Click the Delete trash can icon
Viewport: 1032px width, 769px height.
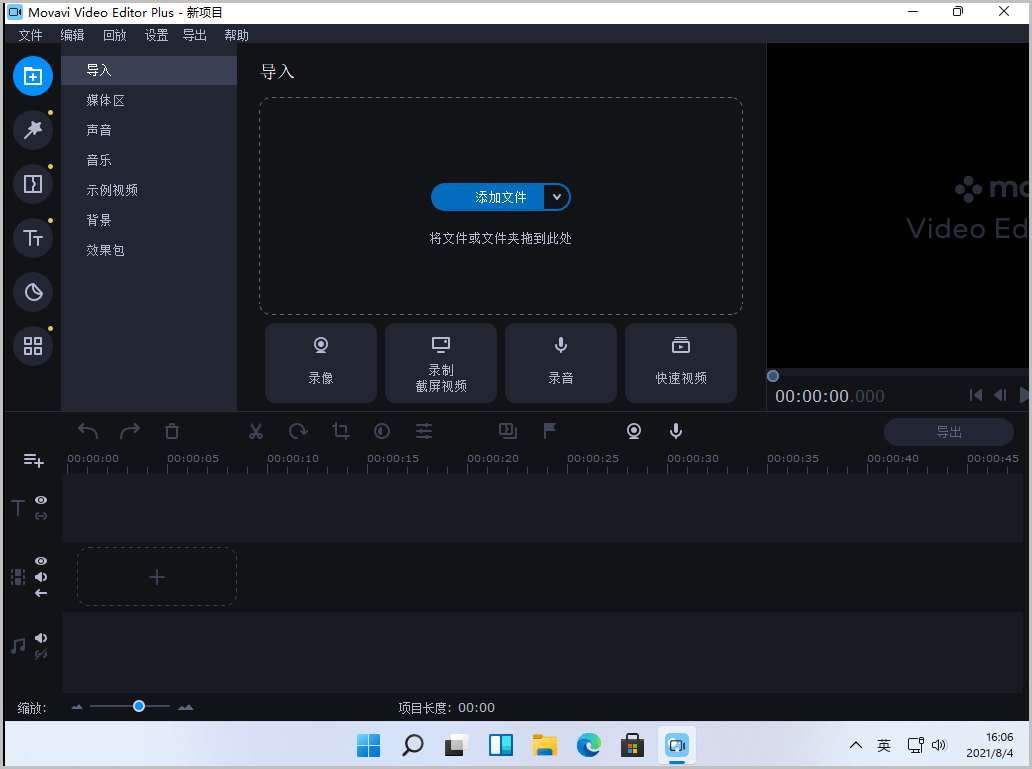(x=172, y=431)
